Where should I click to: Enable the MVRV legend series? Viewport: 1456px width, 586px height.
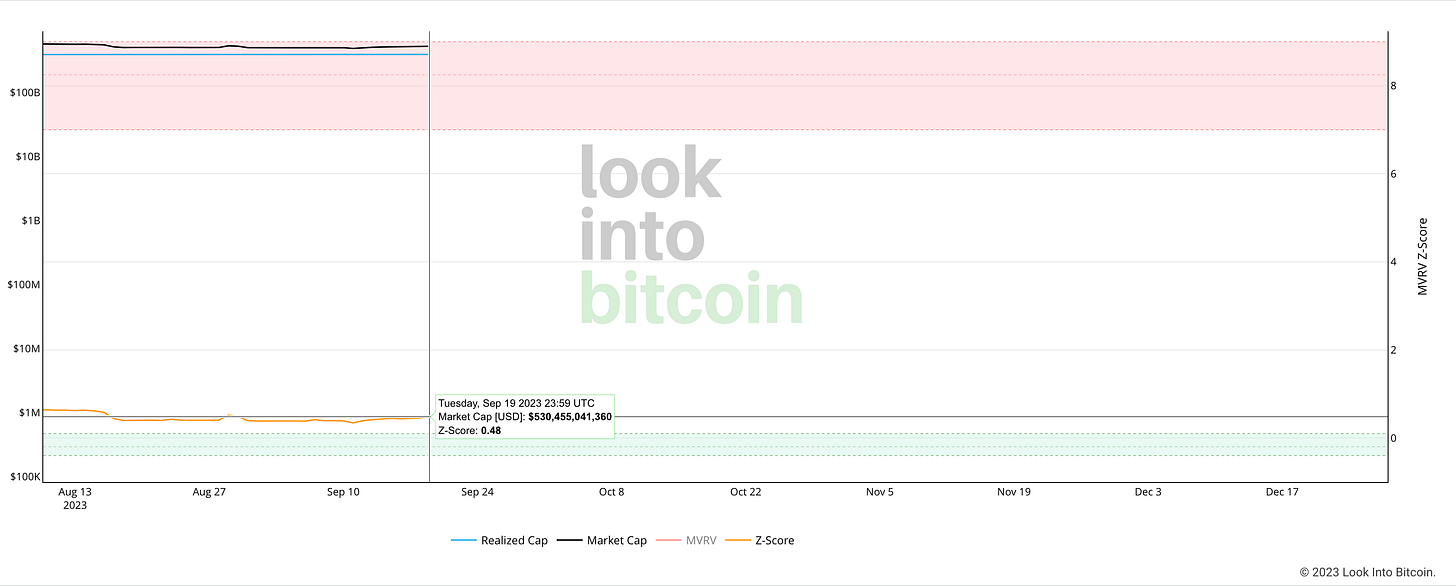click(x=685, y=540)
